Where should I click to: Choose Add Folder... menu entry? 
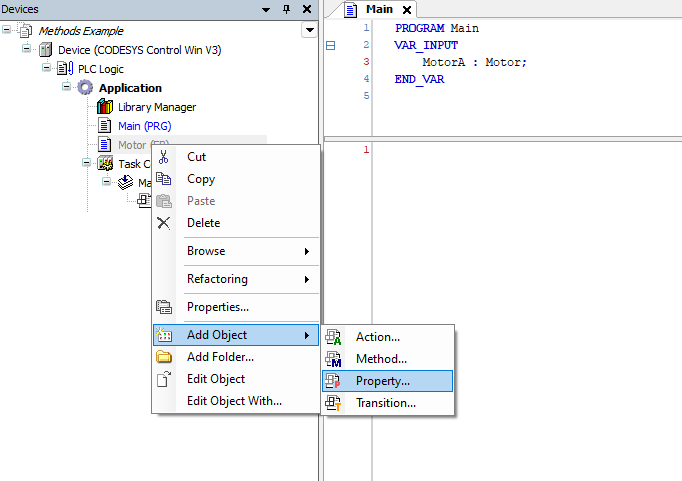[236, 357]
